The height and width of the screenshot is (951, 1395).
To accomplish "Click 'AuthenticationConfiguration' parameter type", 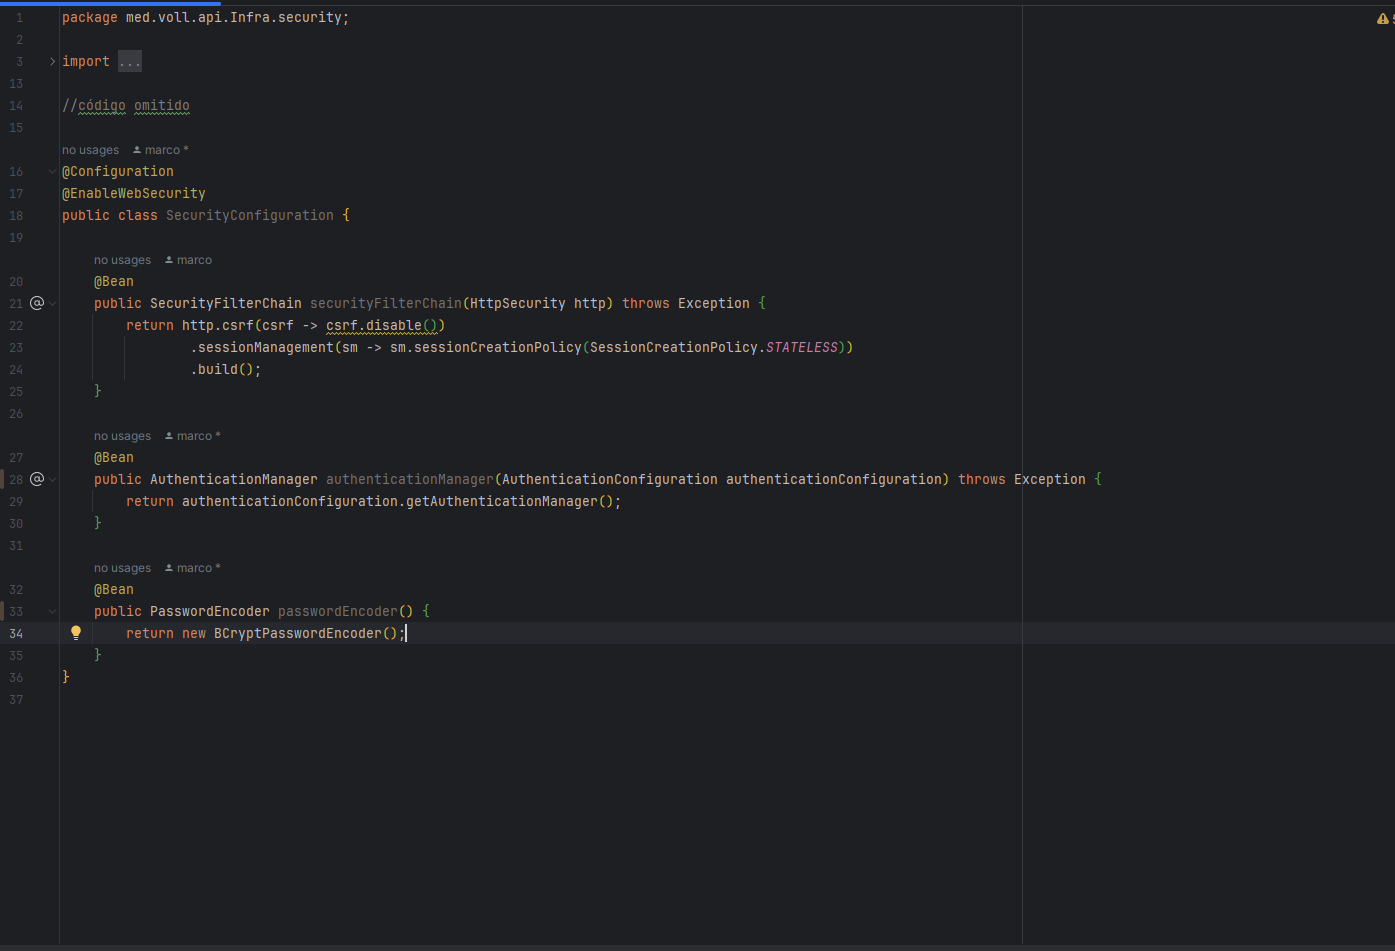I will tap(610, 479).
